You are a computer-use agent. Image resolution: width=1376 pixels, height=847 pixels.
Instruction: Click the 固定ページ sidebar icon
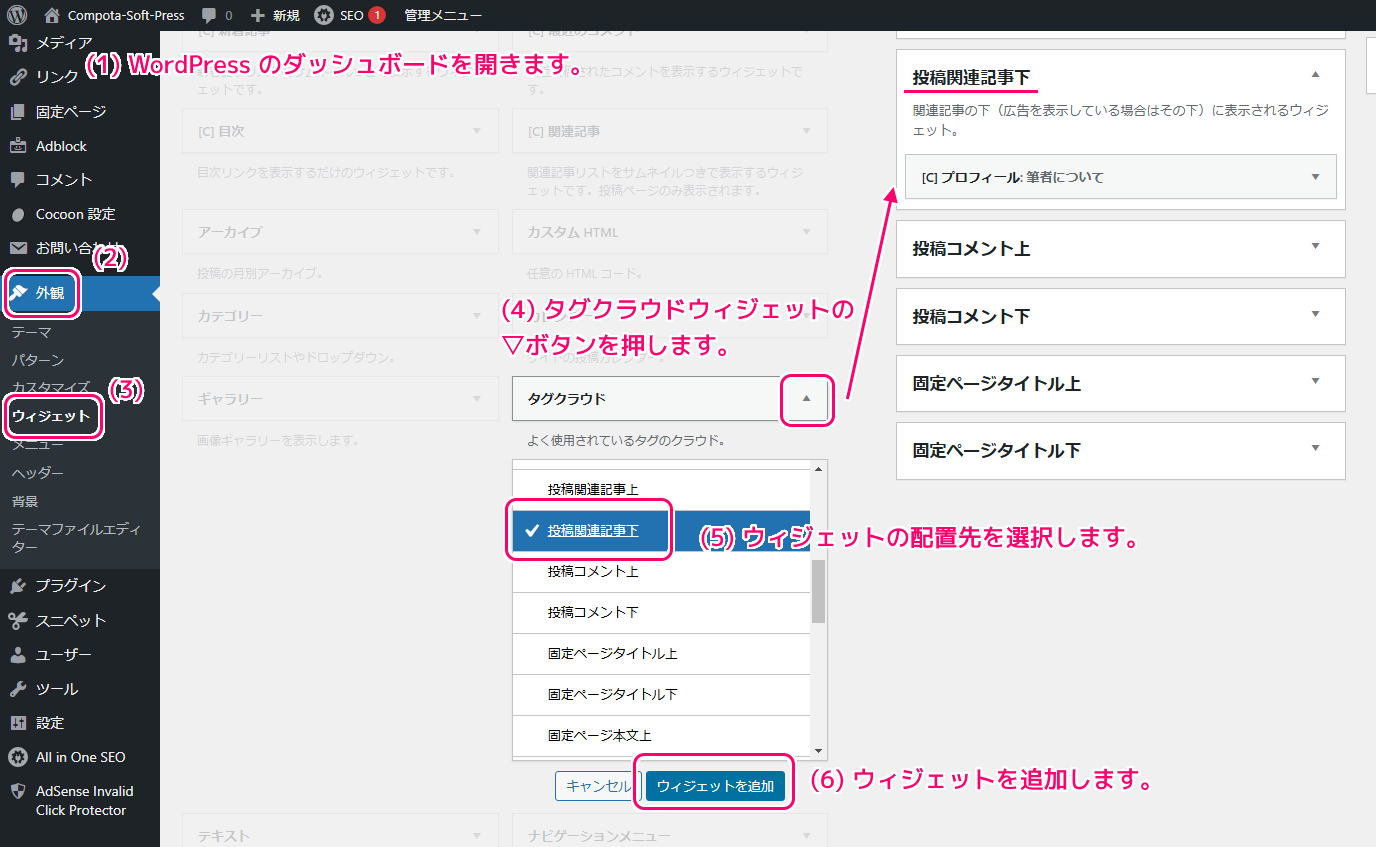[x=18, y=112]
